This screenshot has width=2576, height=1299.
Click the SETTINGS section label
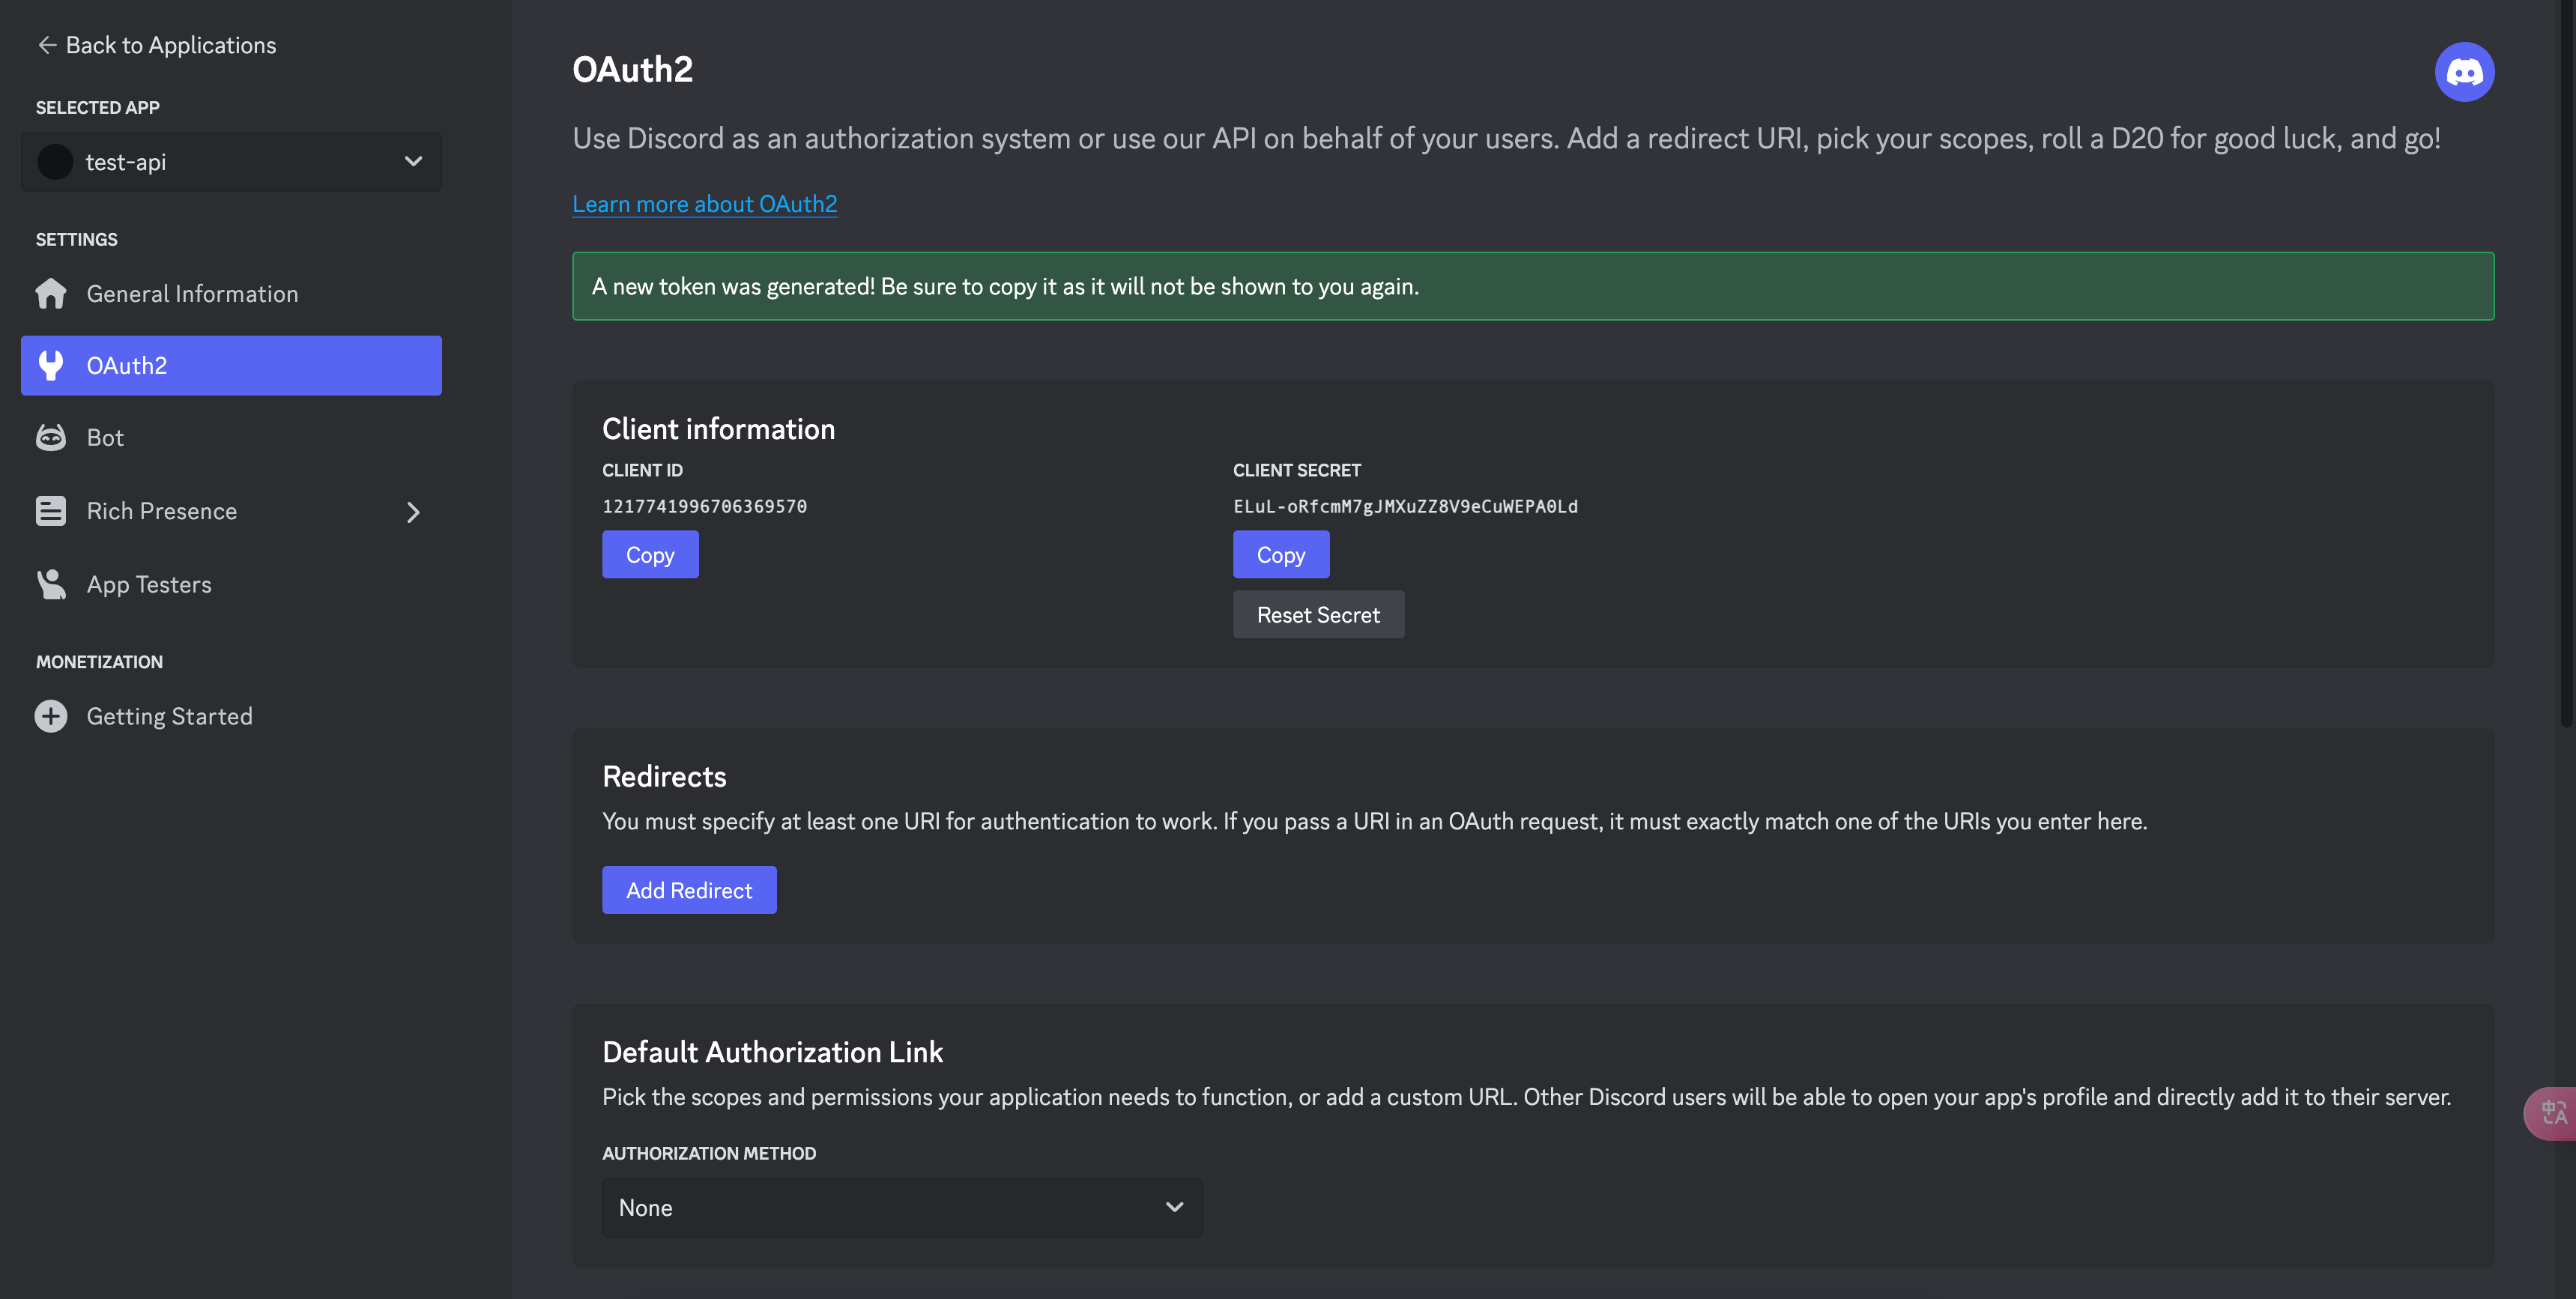point(77,239)
